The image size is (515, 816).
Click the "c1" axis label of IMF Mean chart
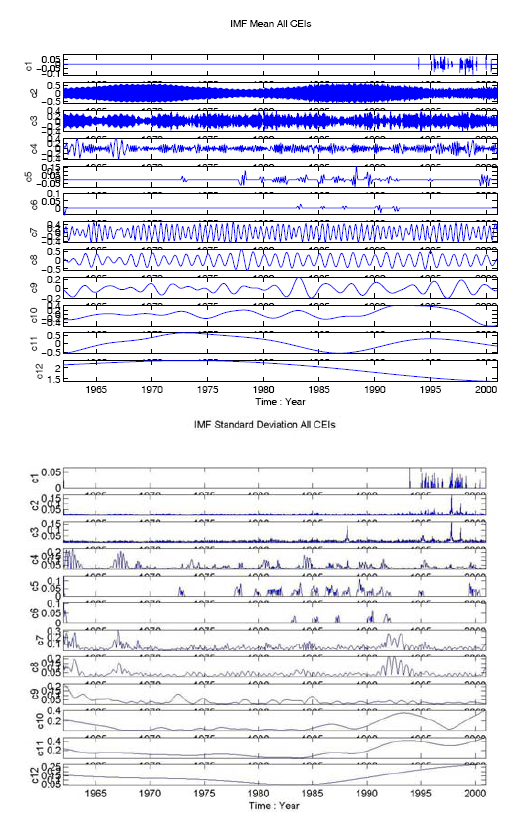click(x=29, y=66)
